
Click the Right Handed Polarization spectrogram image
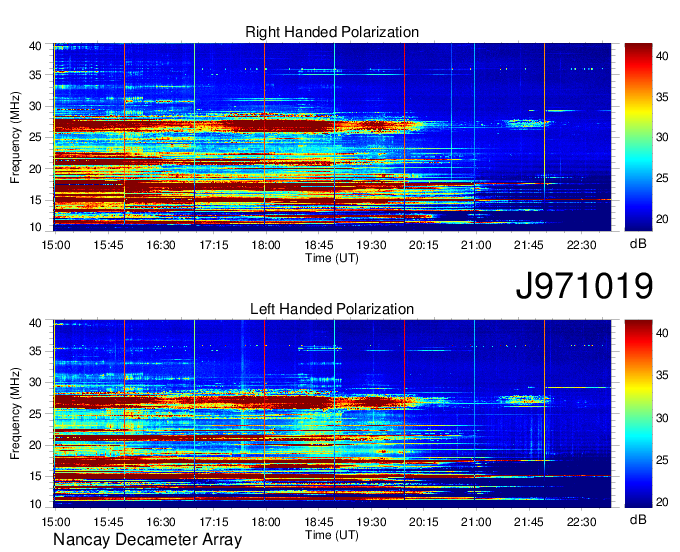pyautogui.click(x=332, y=137)
